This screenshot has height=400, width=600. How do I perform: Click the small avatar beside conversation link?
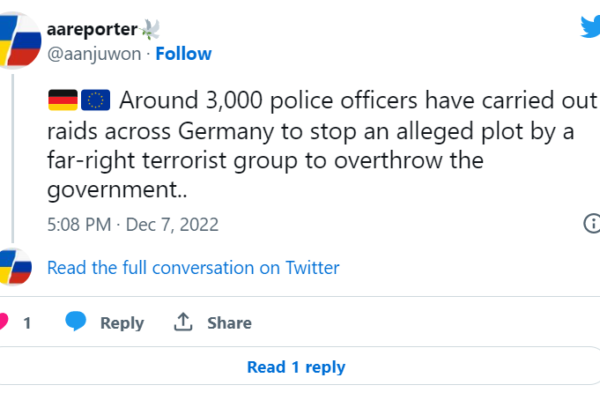[x=15, y=267]
